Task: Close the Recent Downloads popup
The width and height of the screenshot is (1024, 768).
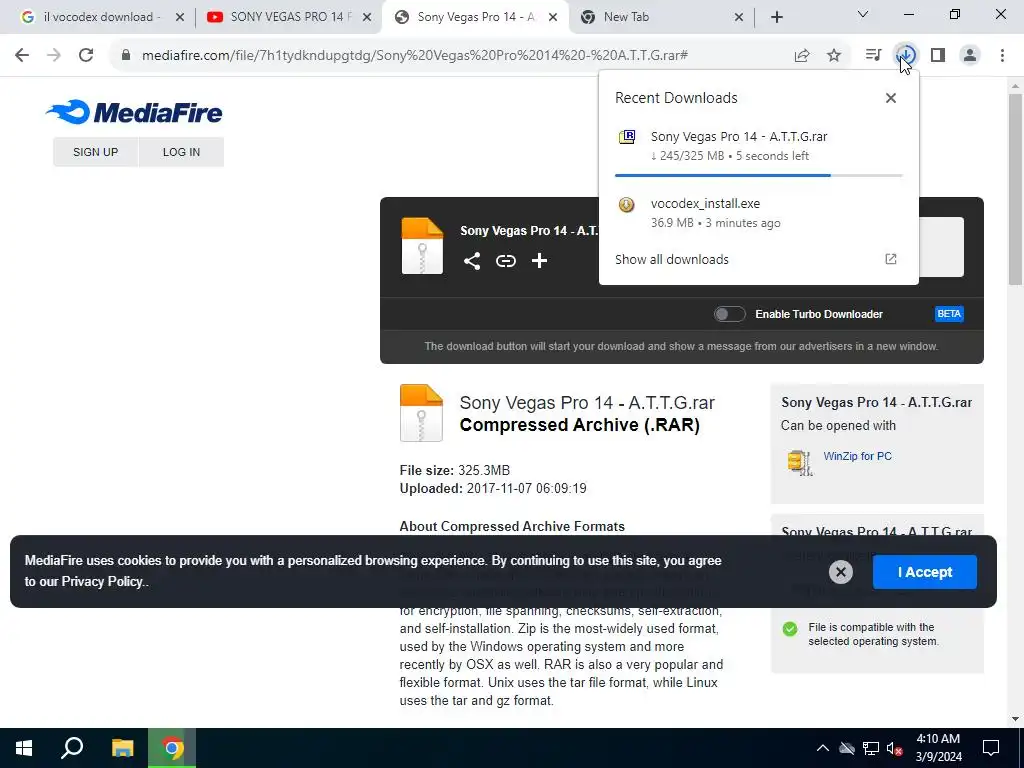Action: pos(891,98)
